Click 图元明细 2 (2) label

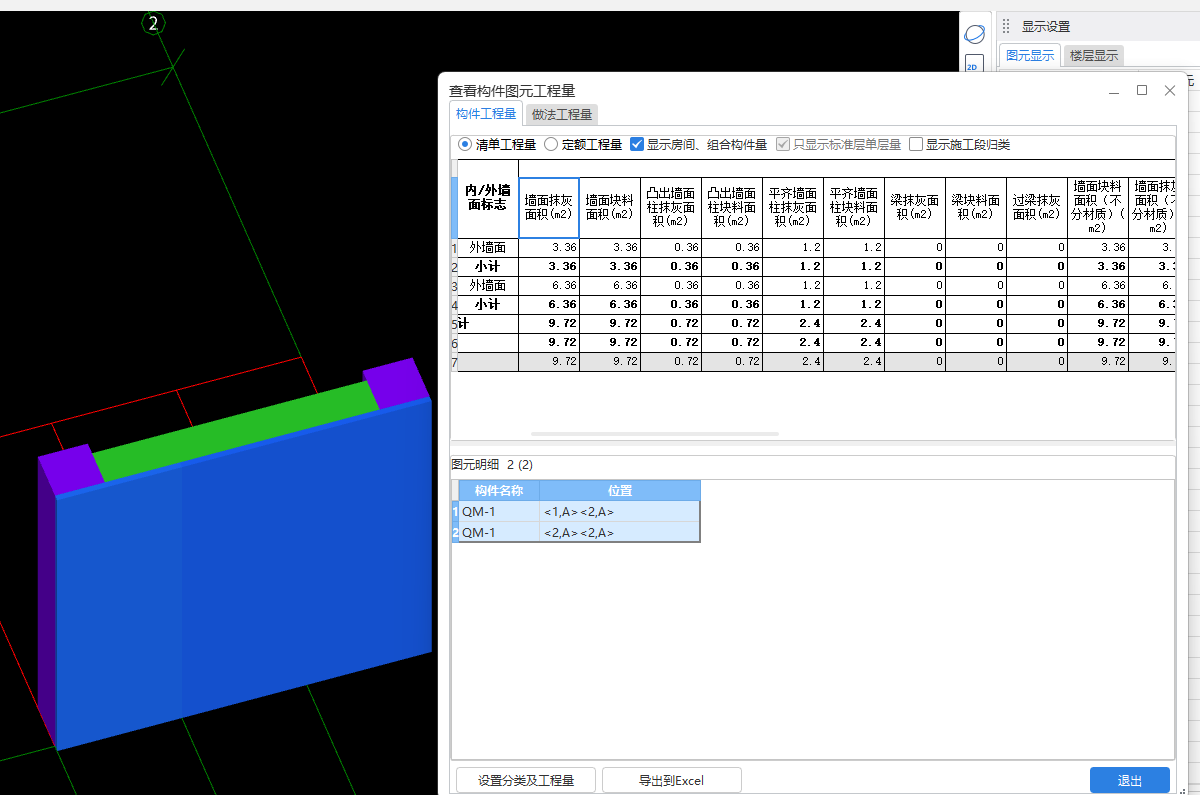[492, 465]
